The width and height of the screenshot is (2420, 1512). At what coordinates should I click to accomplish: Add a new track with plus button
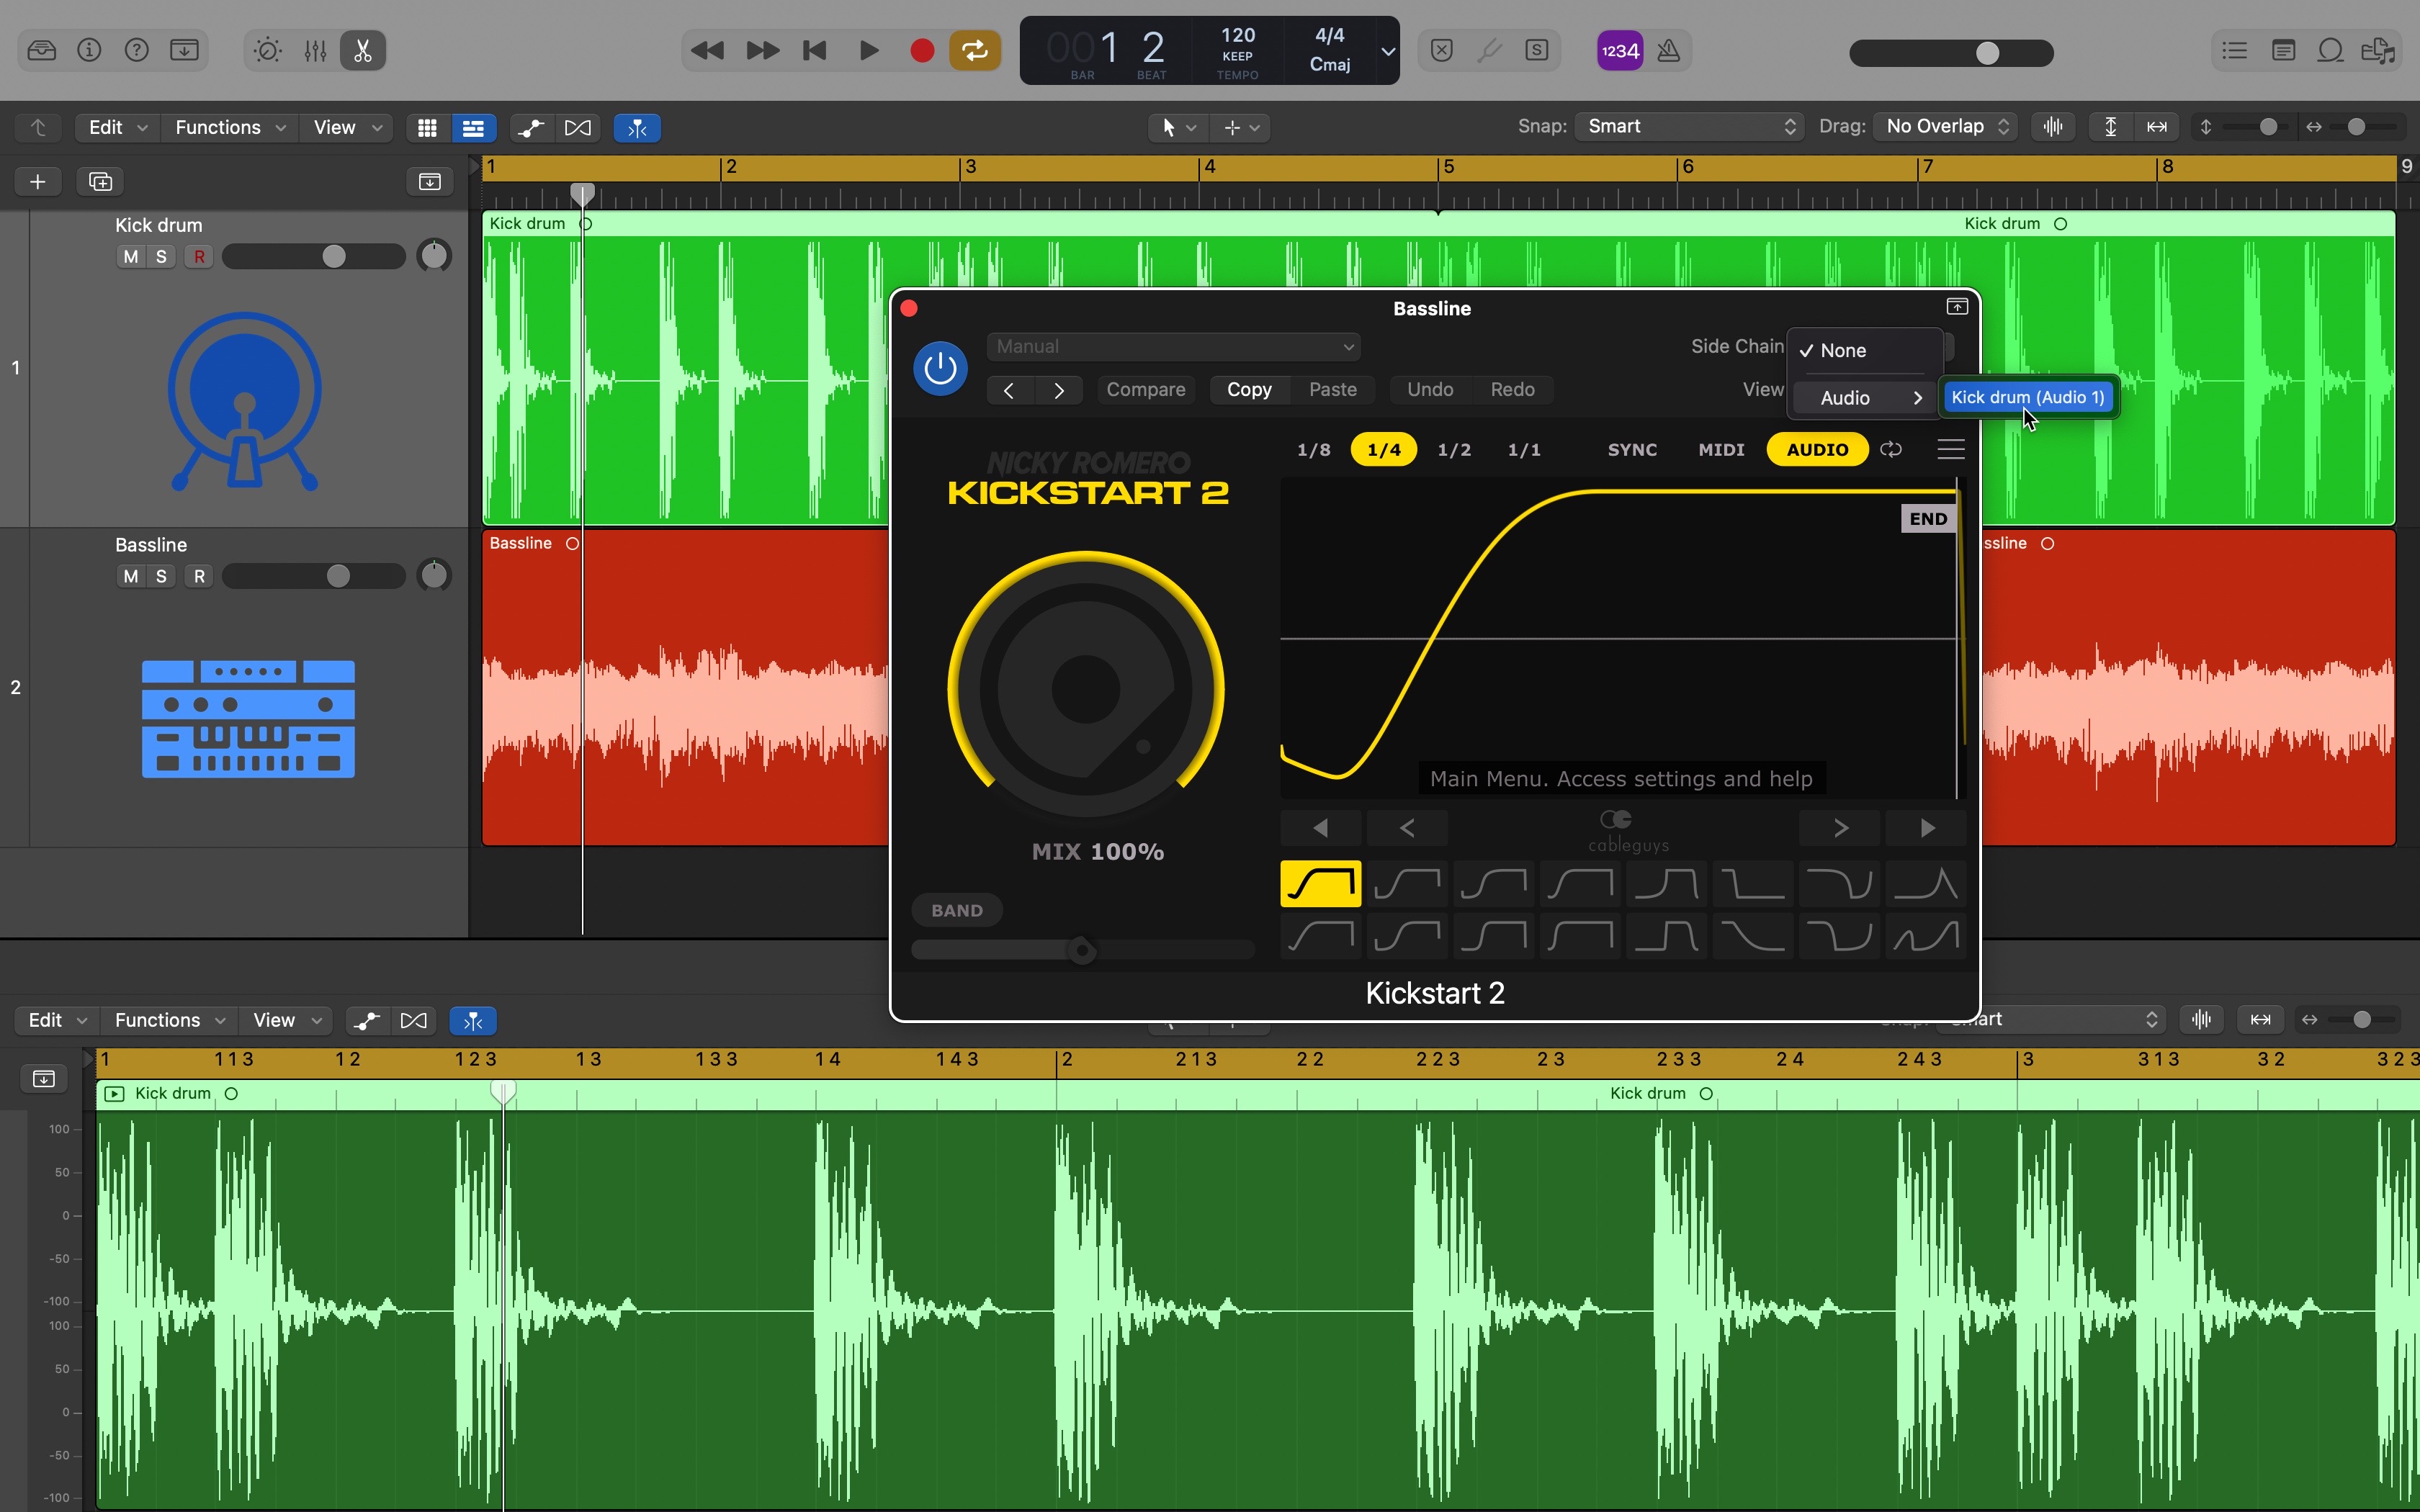tap(38, 181)
